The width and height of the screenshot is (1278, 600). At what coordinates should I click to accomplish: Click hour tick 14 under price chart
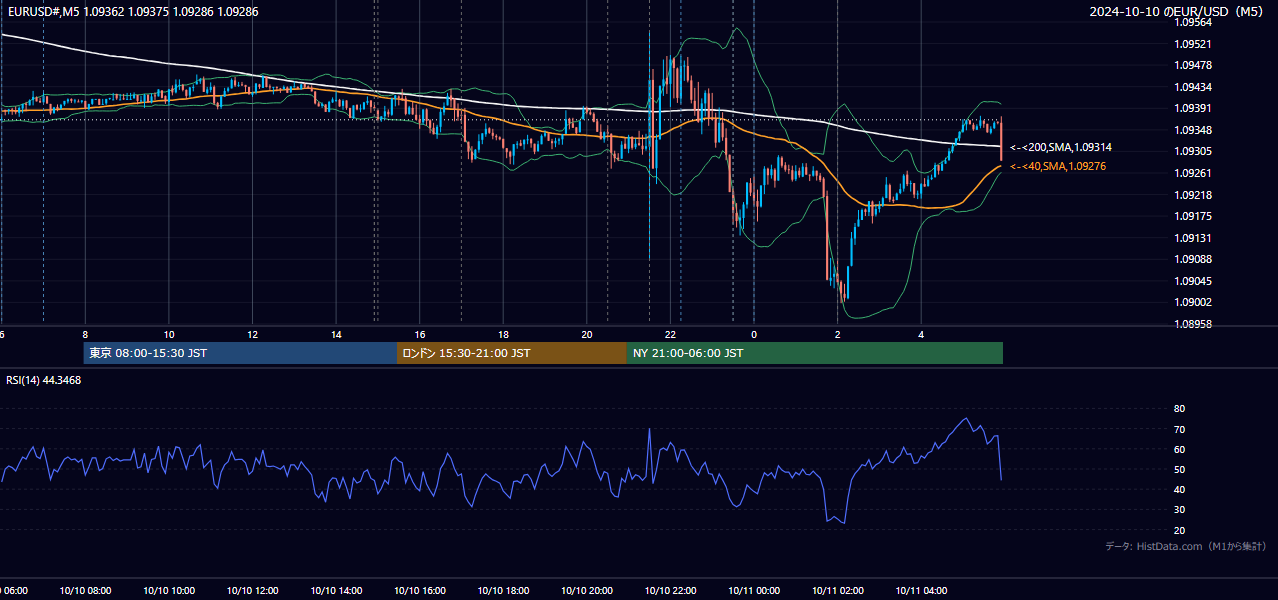(x=336, y=334)
